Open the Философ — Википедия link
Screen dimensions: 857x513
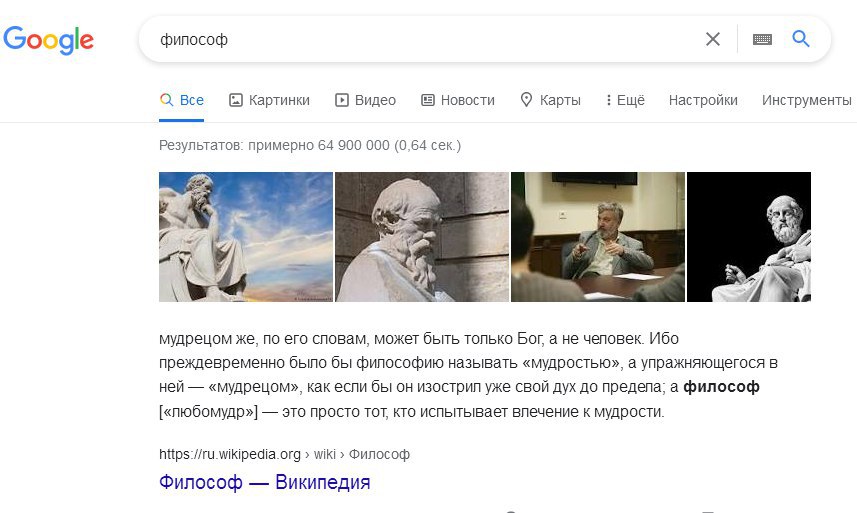pyautogui.click(x=265, y=482)
